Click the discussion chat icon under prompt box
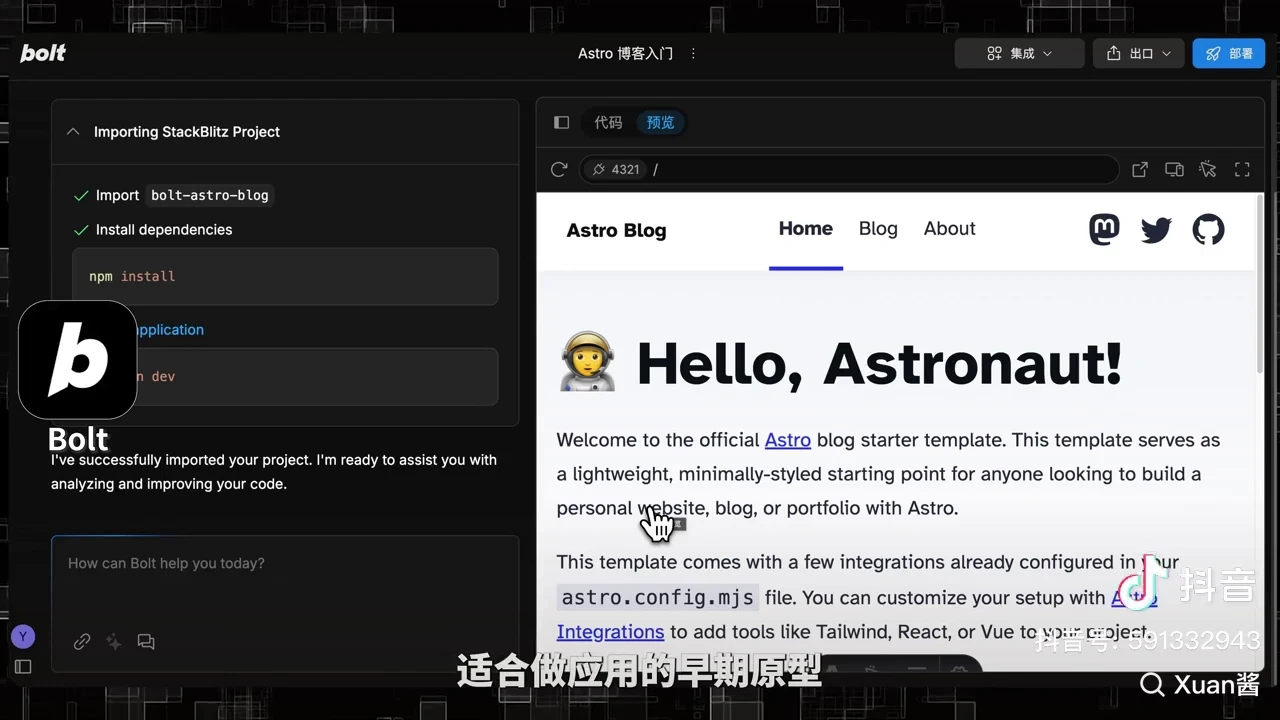The height and width of the screenshot is (720, 1280). point(146,642)
